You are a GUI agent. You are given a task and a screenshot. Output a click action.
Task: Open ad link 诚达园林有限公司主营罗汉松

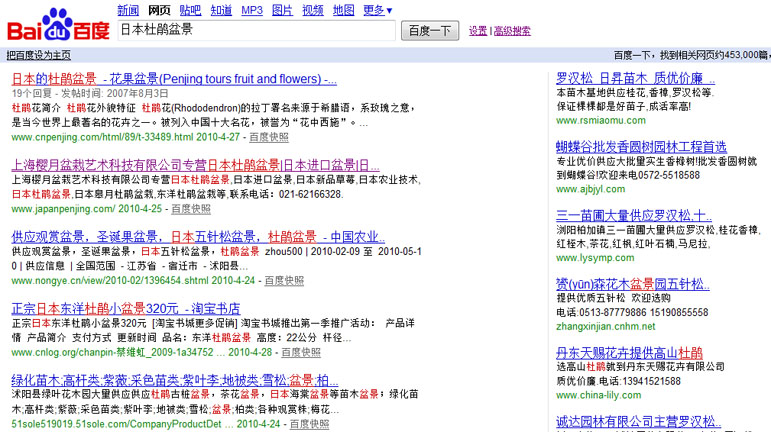coord(639,422)
